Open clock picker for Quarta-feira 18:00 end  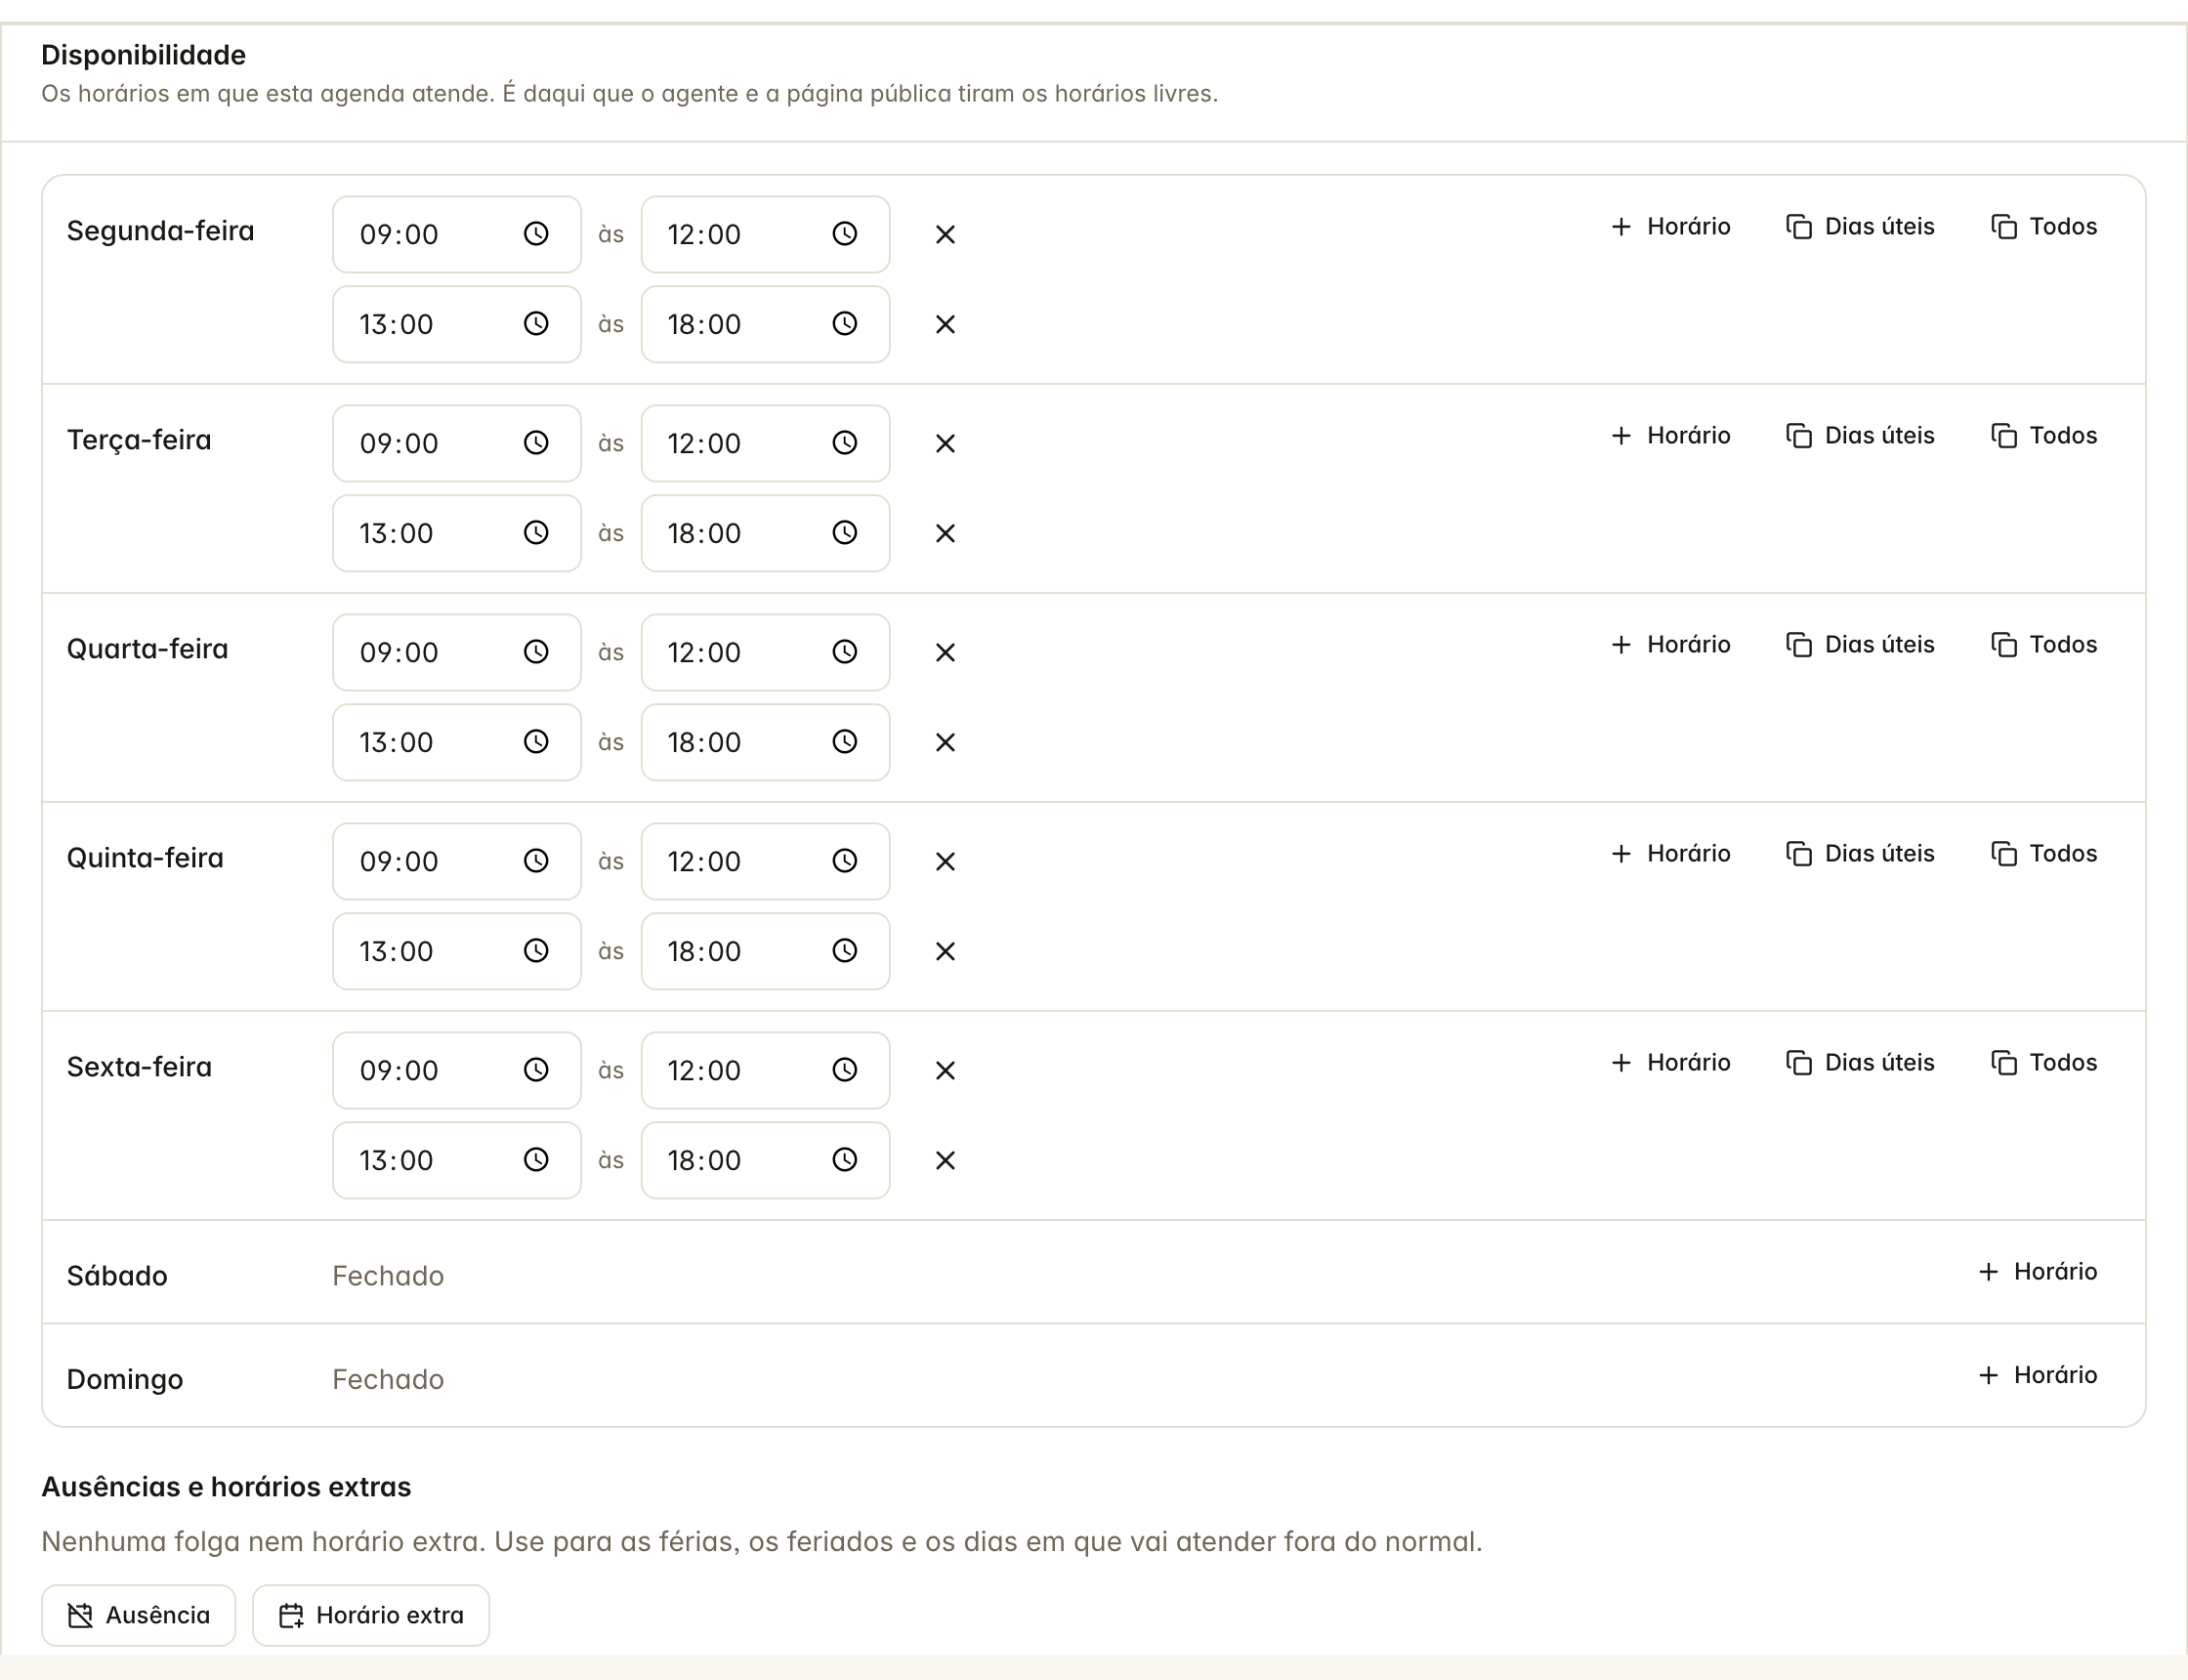[x=845, y=742]
